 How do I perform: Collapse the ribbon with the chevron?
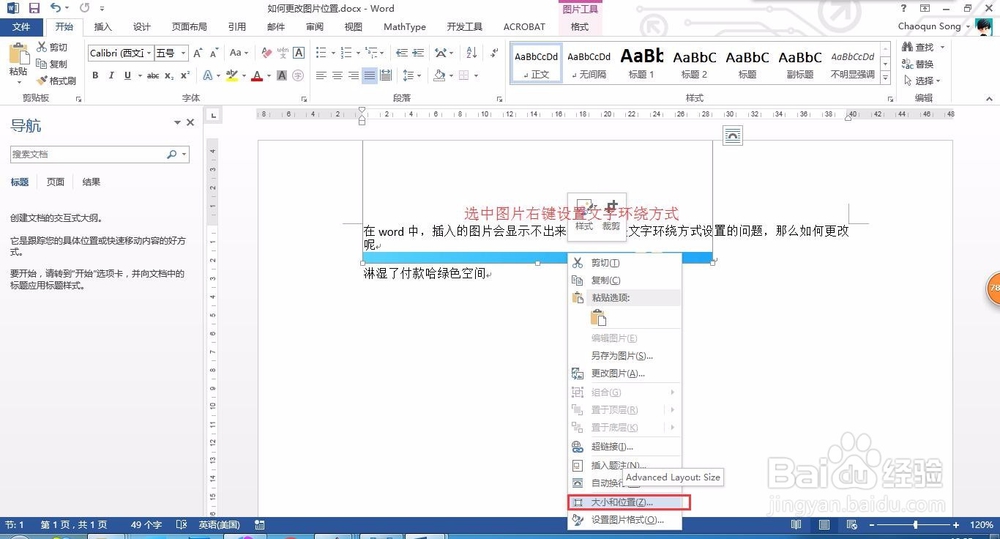(x=989, y=98)
